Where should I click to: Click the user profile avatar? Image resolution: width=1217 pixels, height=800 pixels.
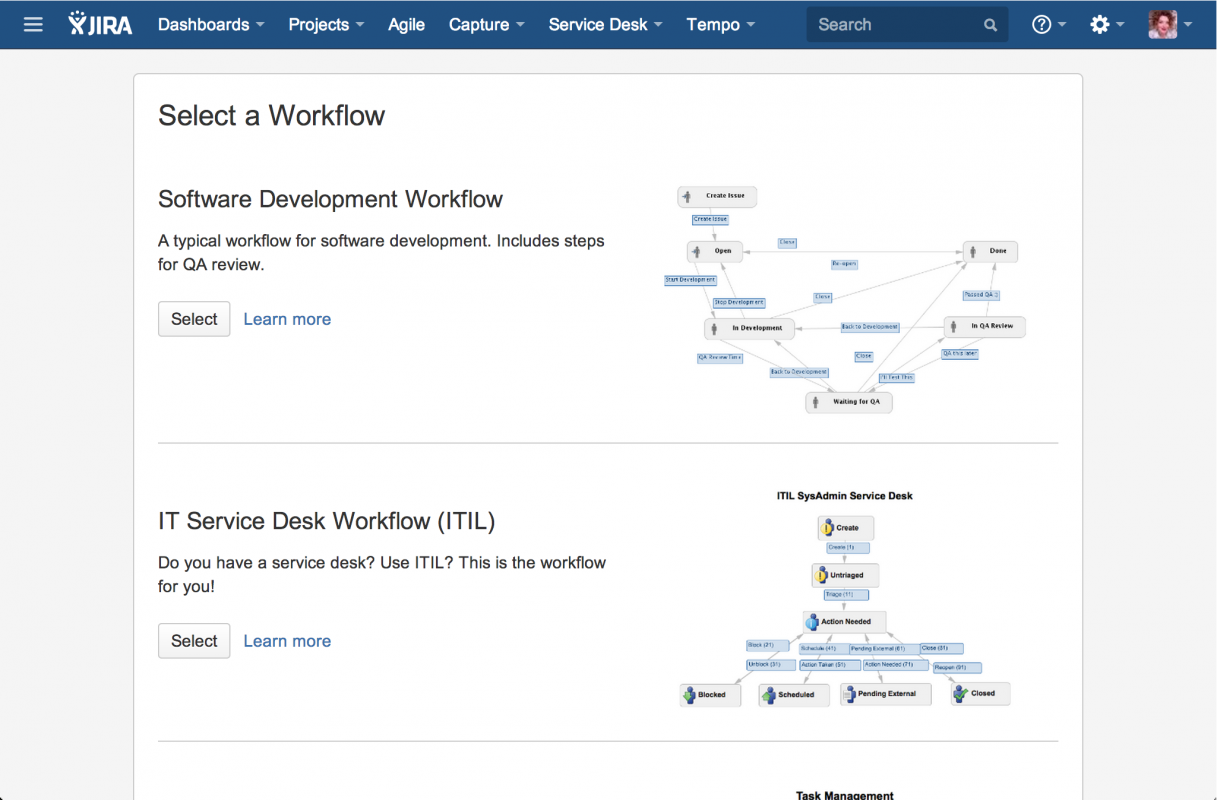point(1162,24)
